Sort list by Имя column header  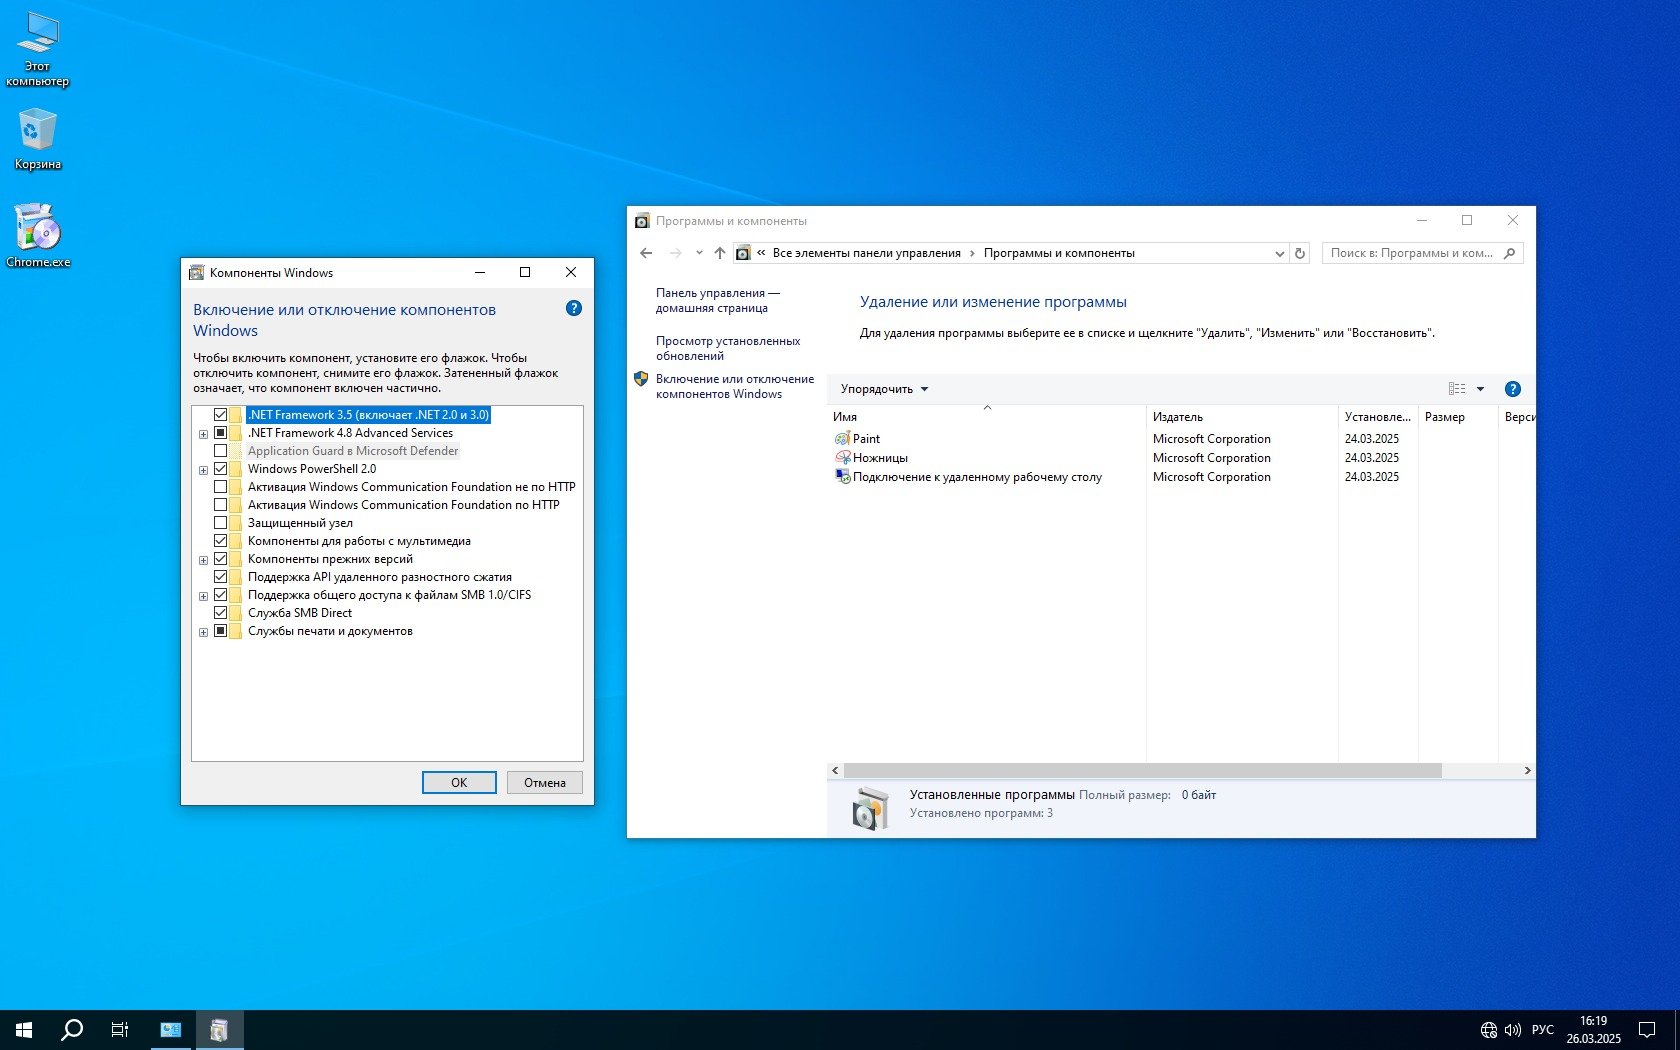pos(845,417)
